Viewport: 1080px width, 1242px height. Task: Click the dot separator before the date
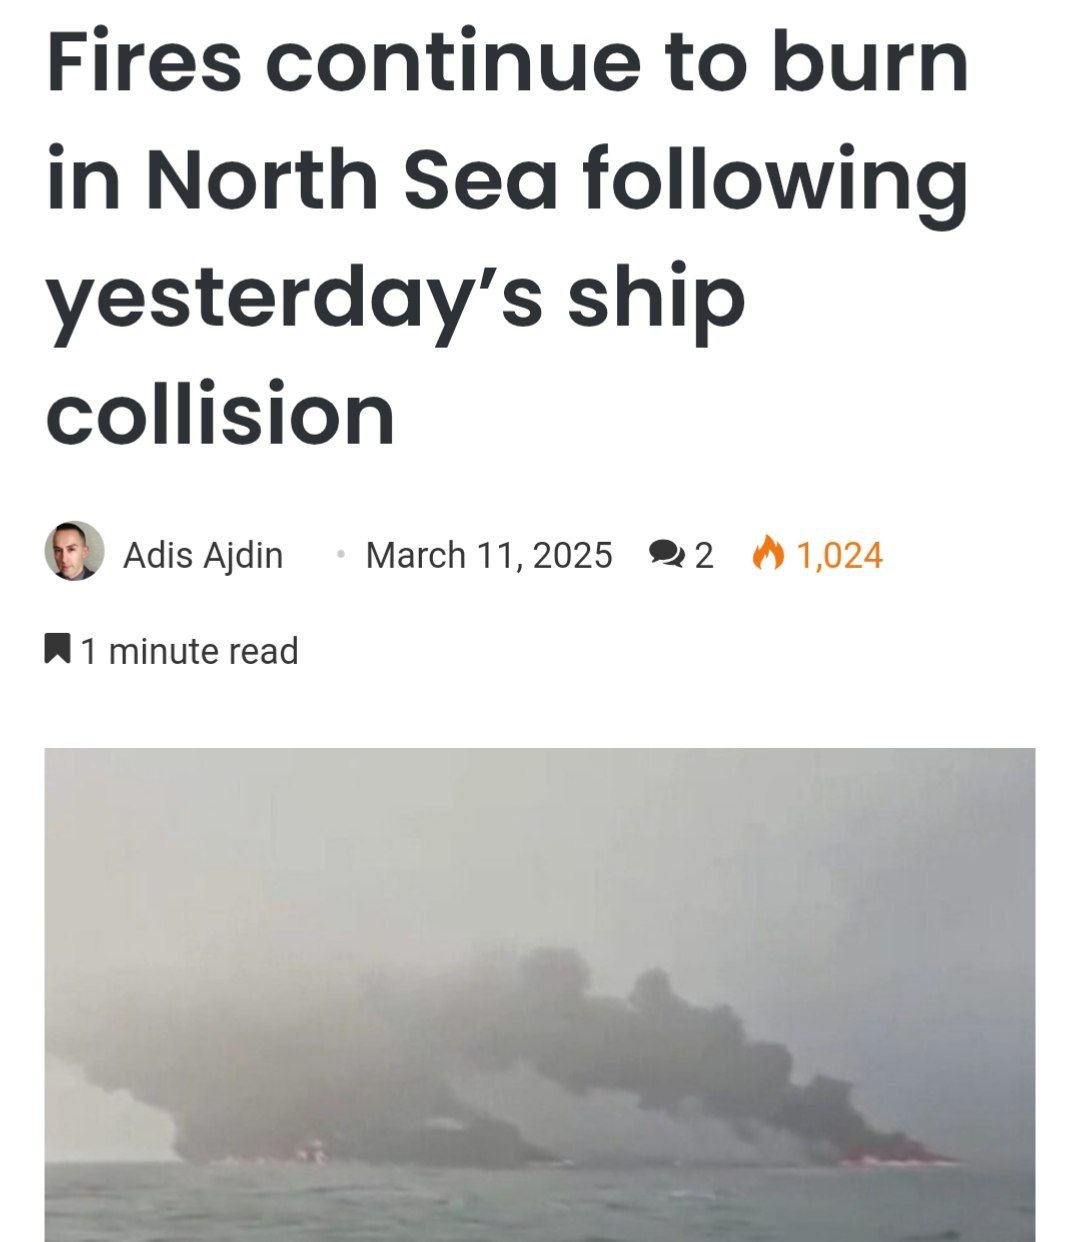pos(341,553)
